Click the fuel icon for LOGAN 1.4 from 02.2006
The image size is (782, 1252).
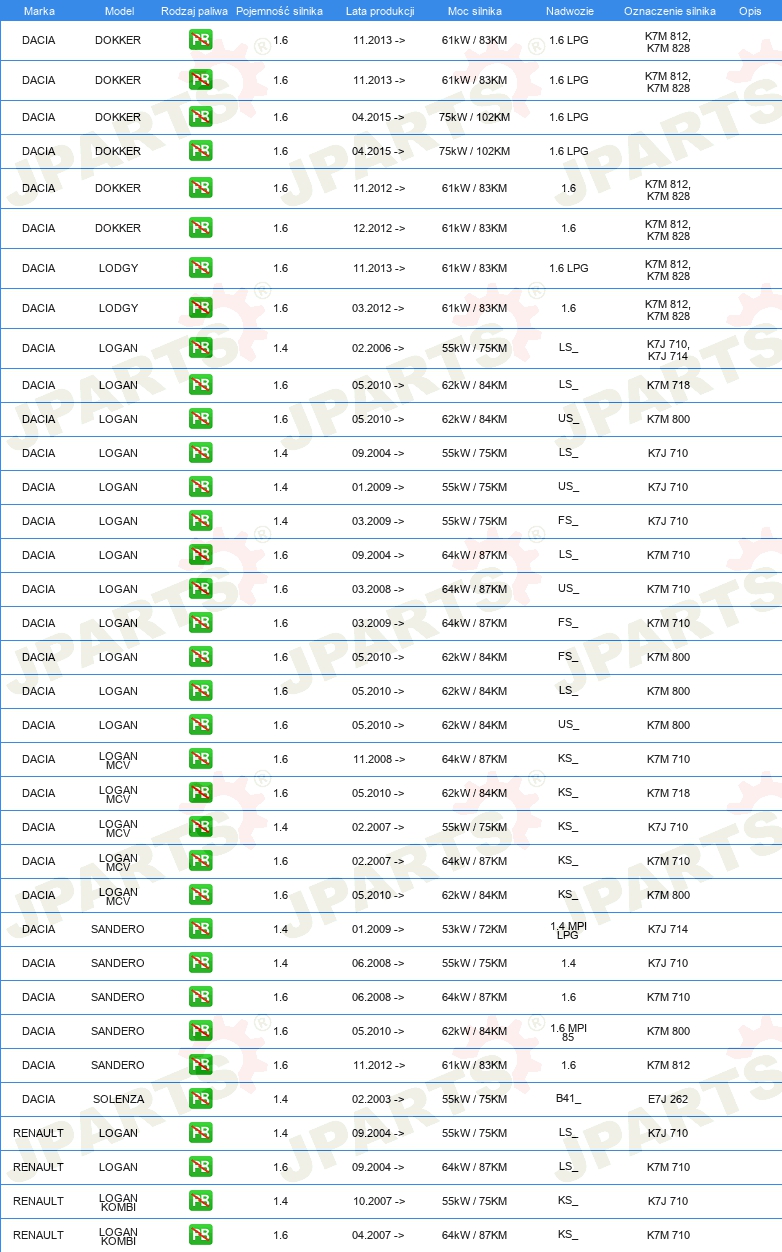click(x=200, y=348)
